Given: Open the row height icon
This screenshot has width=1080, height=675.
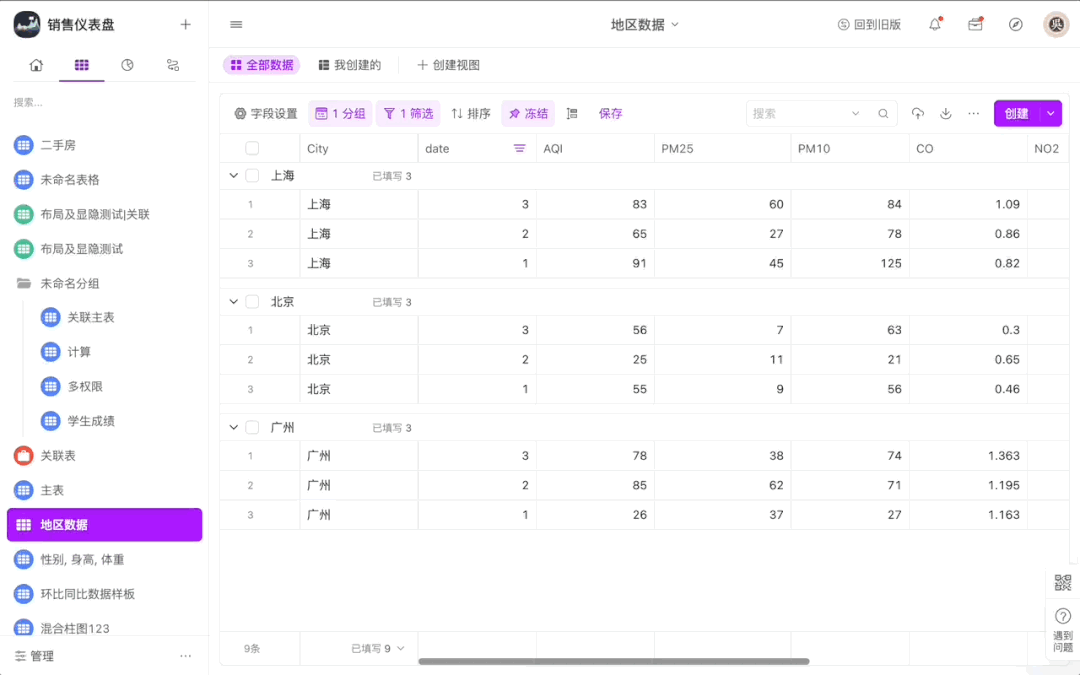Looking at the screenshot, I should pyautogui.click(x=572, y=114).
